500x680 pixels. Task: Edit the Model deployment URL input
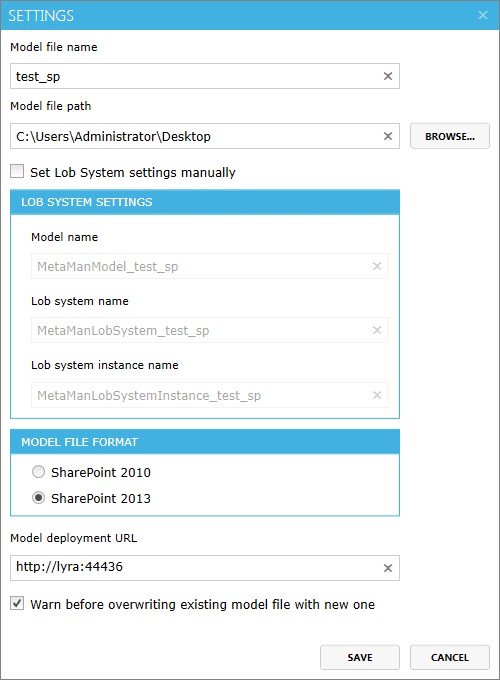point(205,568)
